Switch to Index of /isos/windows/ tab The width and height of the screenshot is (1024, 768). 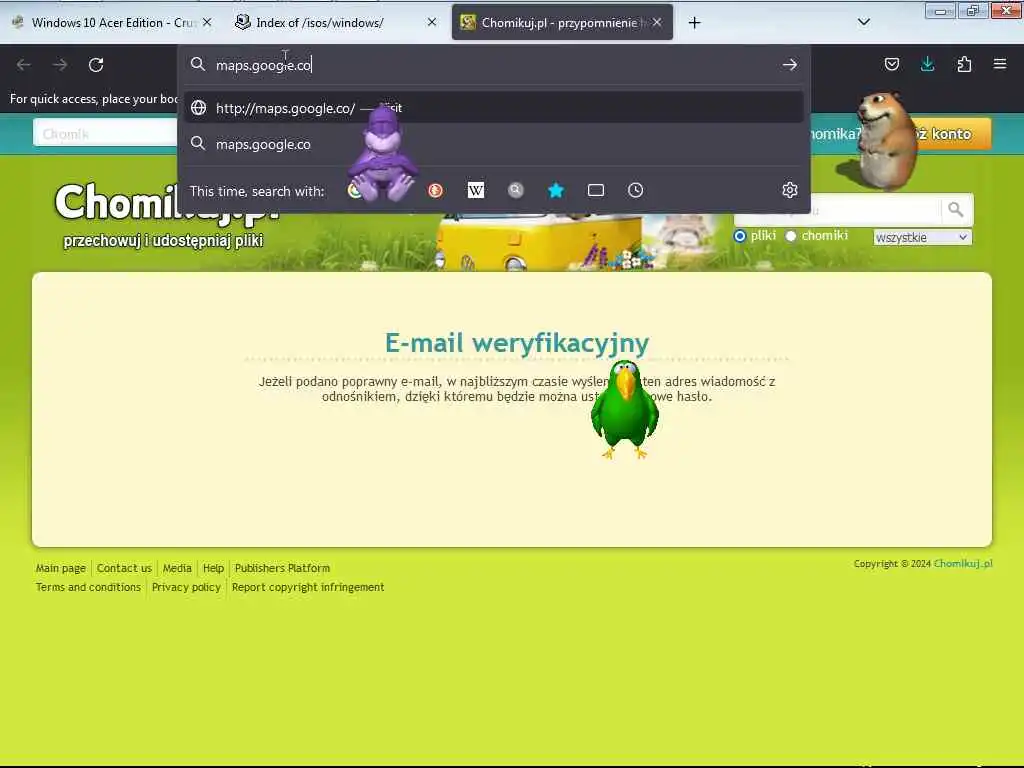(334, 22)
